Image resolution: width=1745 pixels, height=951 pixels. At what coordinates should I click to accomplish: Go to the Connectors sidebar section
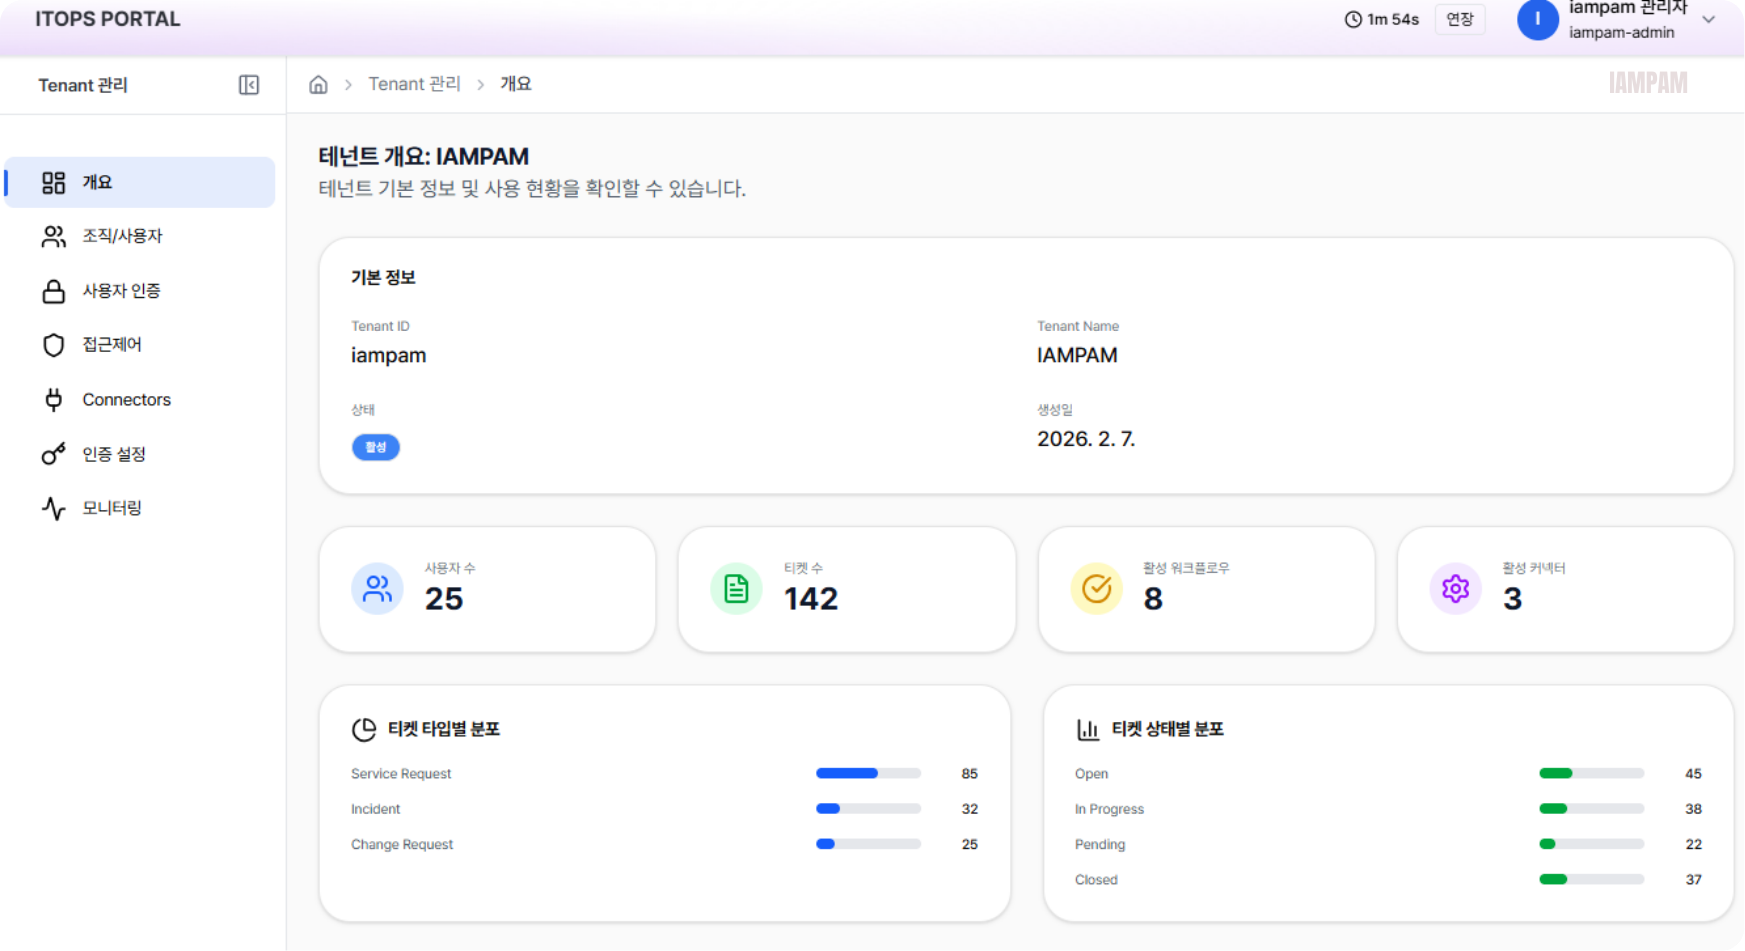(x=126, y=400)
